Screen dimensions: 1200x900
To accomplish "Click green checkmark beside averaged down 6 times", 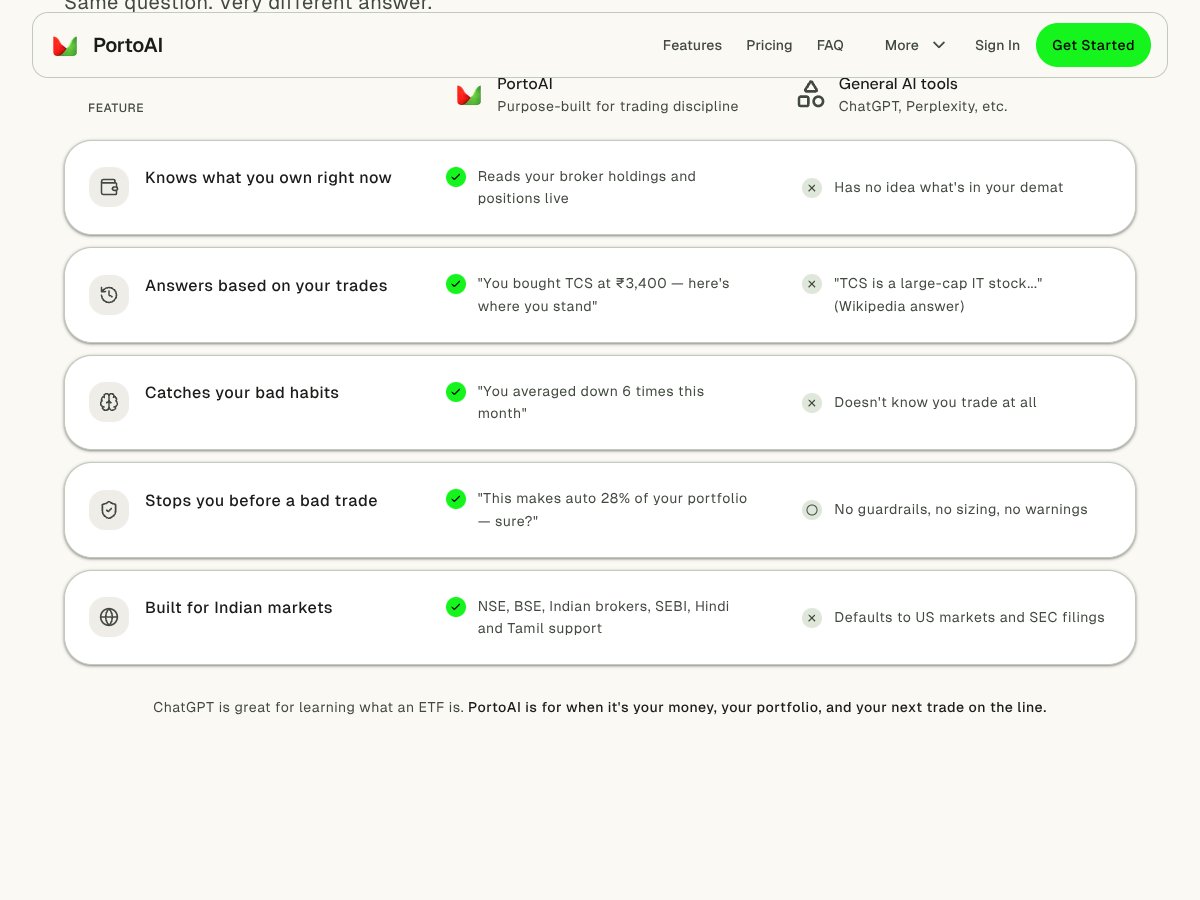I will [456, 392].
